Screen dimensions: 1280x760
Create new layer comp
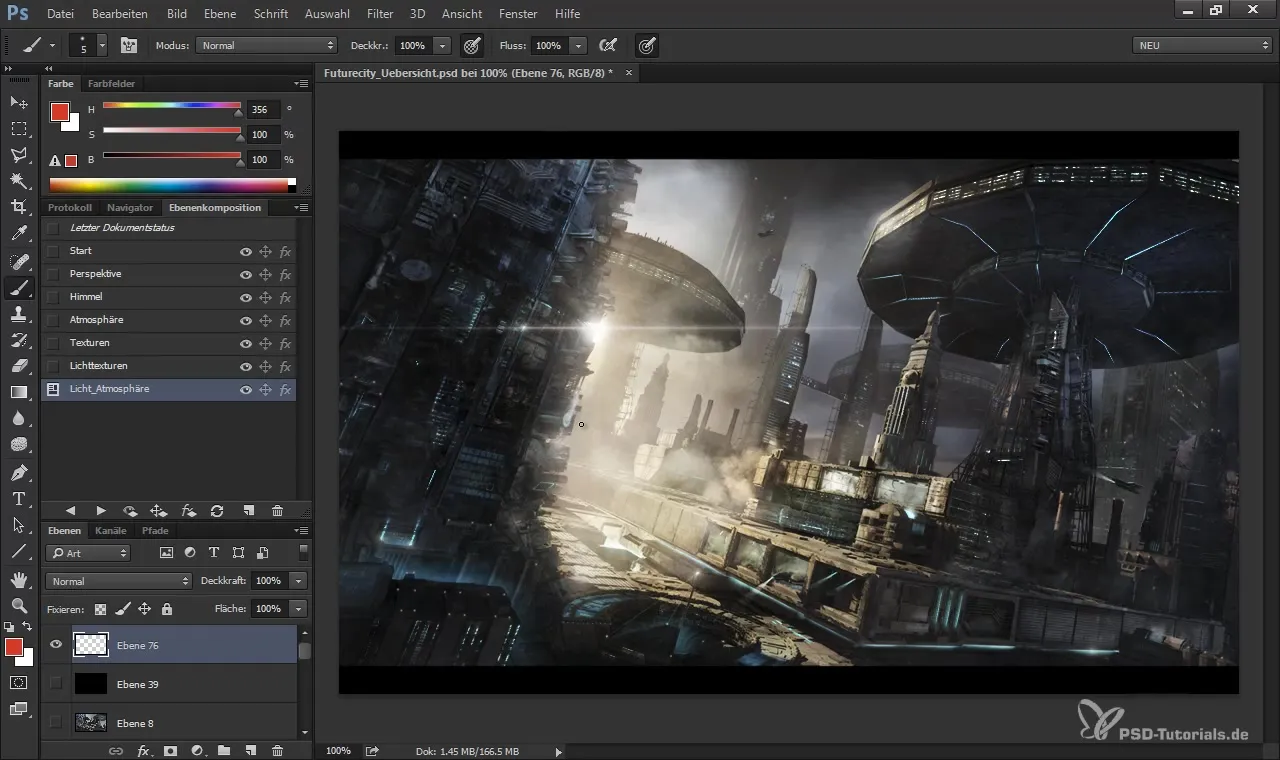click(x=248, y=510)
